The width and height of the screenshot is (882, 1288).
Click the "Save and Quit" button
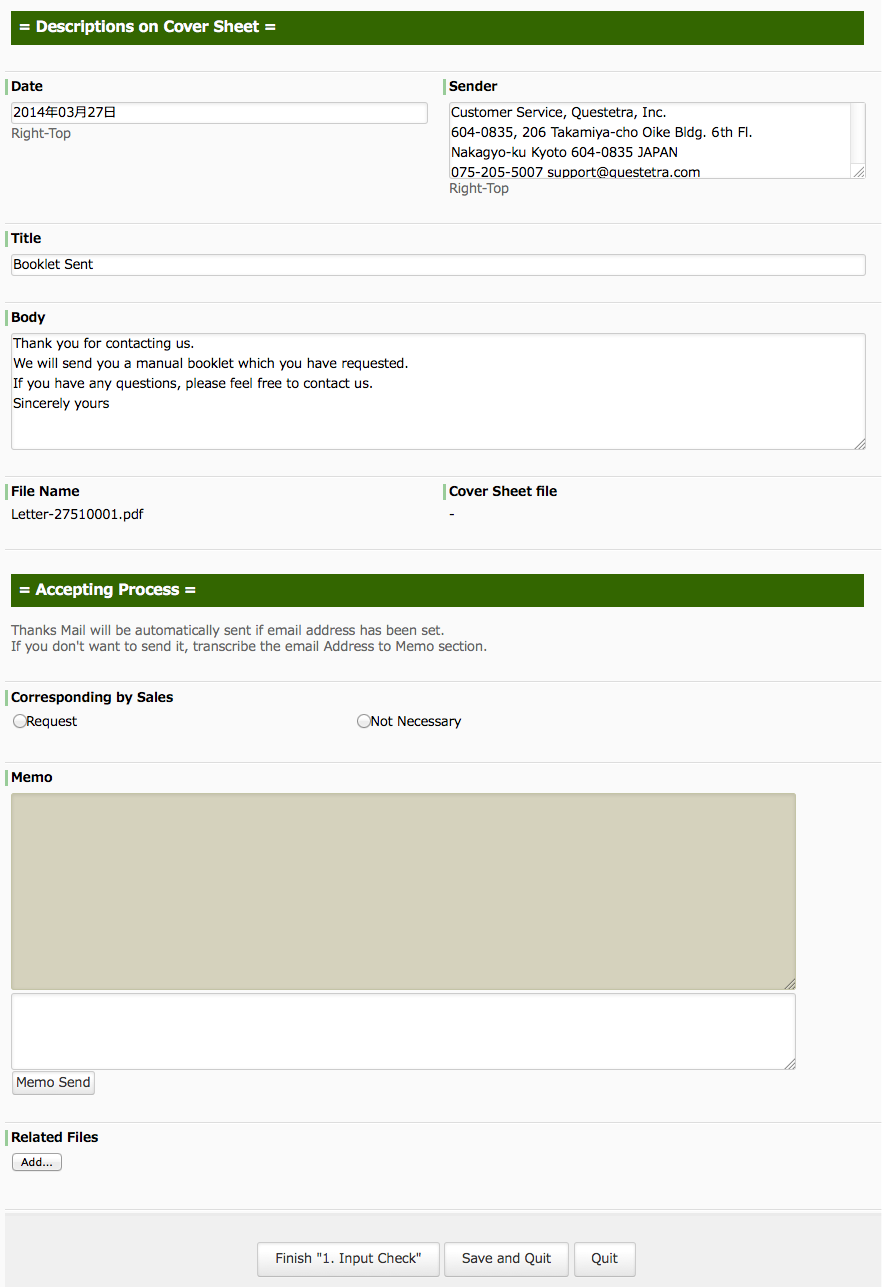pyautogui.click(x=505, y=1259)
